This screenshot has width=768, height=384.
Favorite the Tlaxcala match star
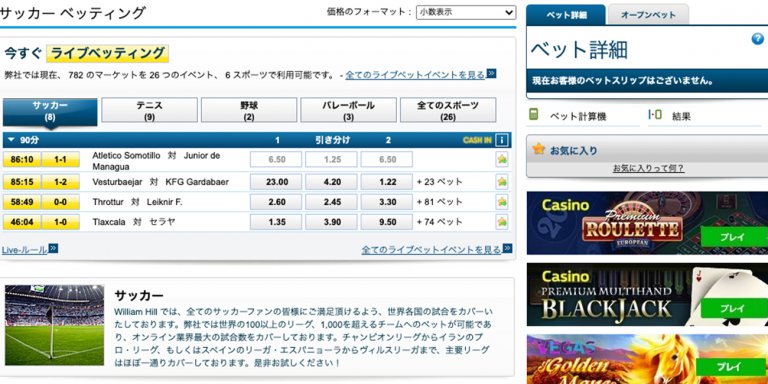(x=502, y=222)
